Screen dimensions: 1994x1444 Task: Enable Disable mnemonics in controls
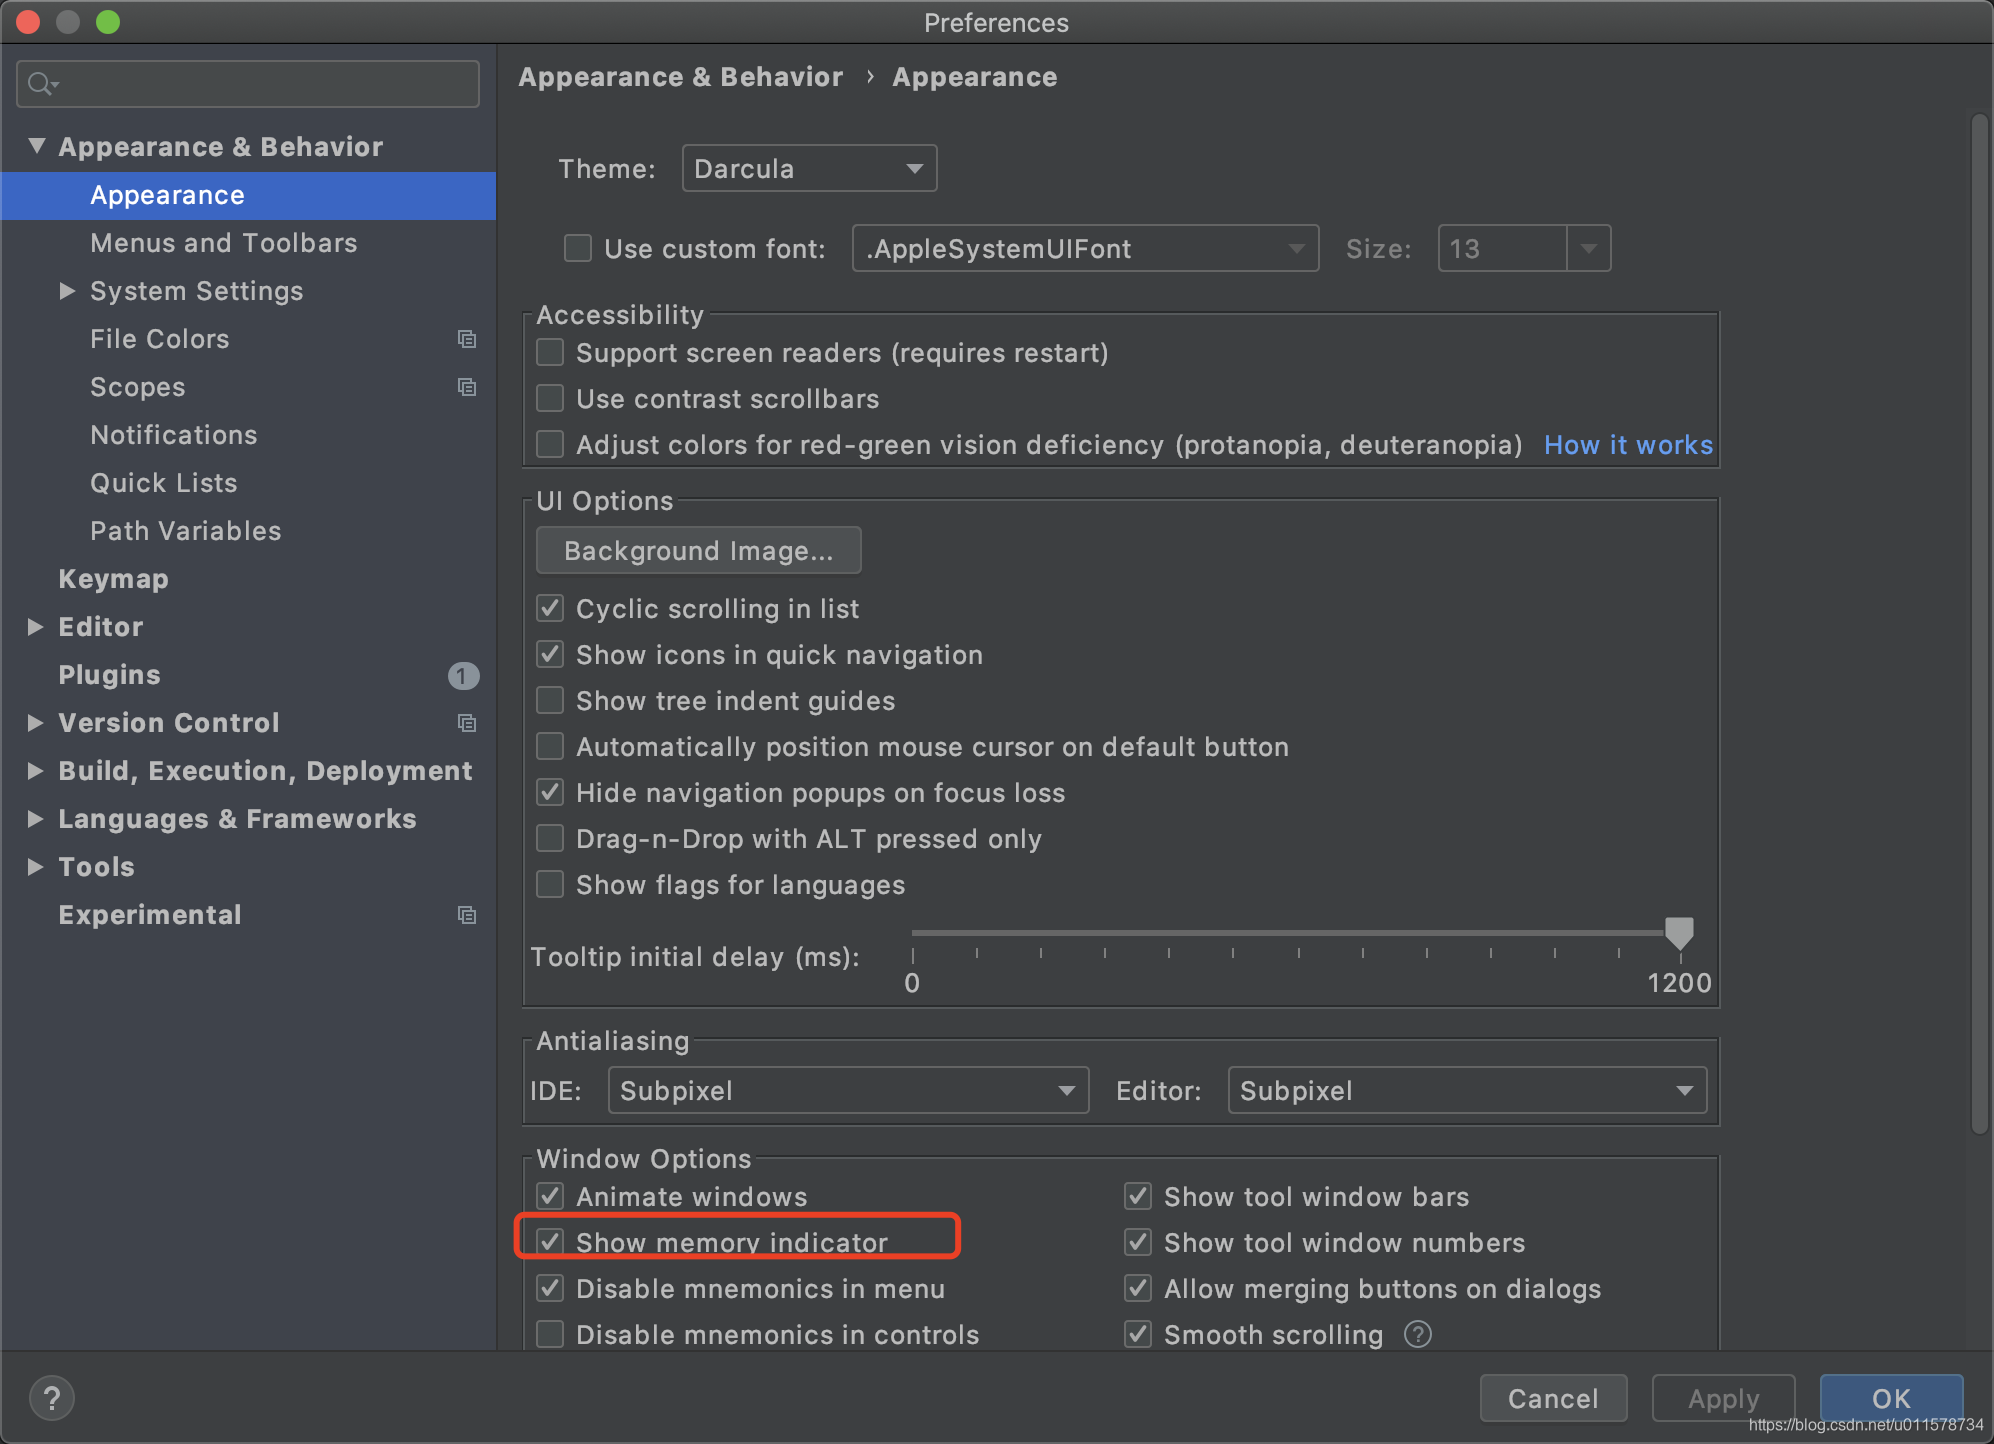coord(550,1334)
